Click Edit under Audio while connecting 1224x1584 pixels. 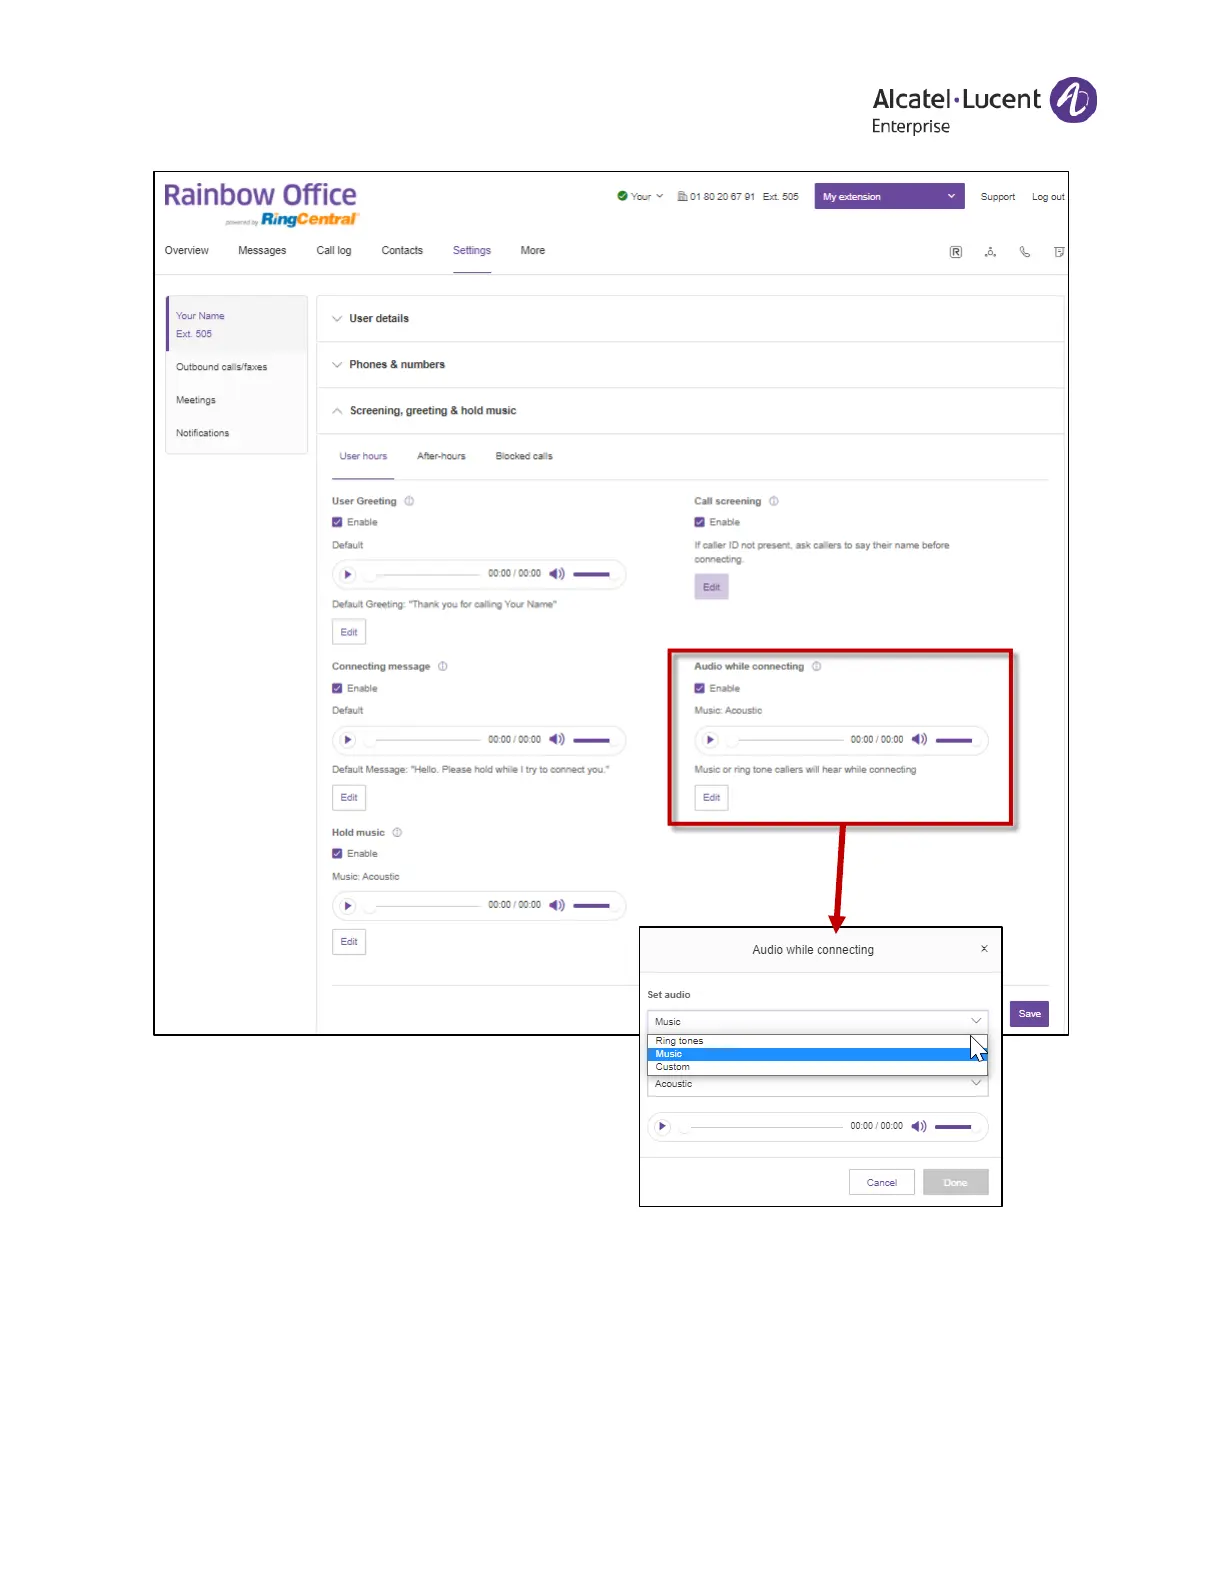coord(711,797)
